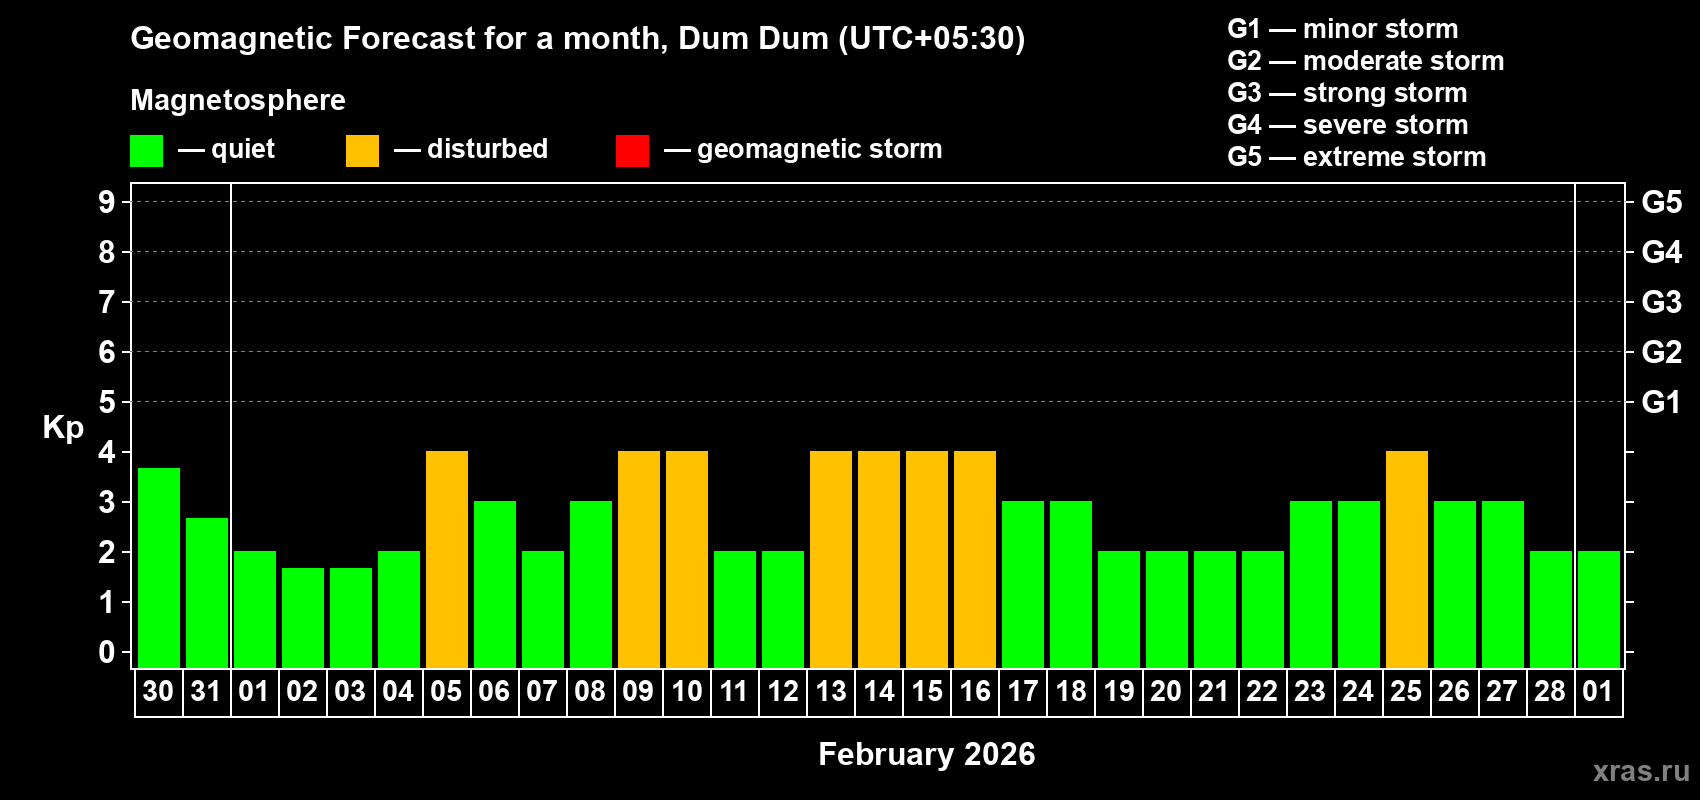This screenshot has height=800, width=1700.
Task: Click the orange bar for day 09
Action: tap(639, 560)
